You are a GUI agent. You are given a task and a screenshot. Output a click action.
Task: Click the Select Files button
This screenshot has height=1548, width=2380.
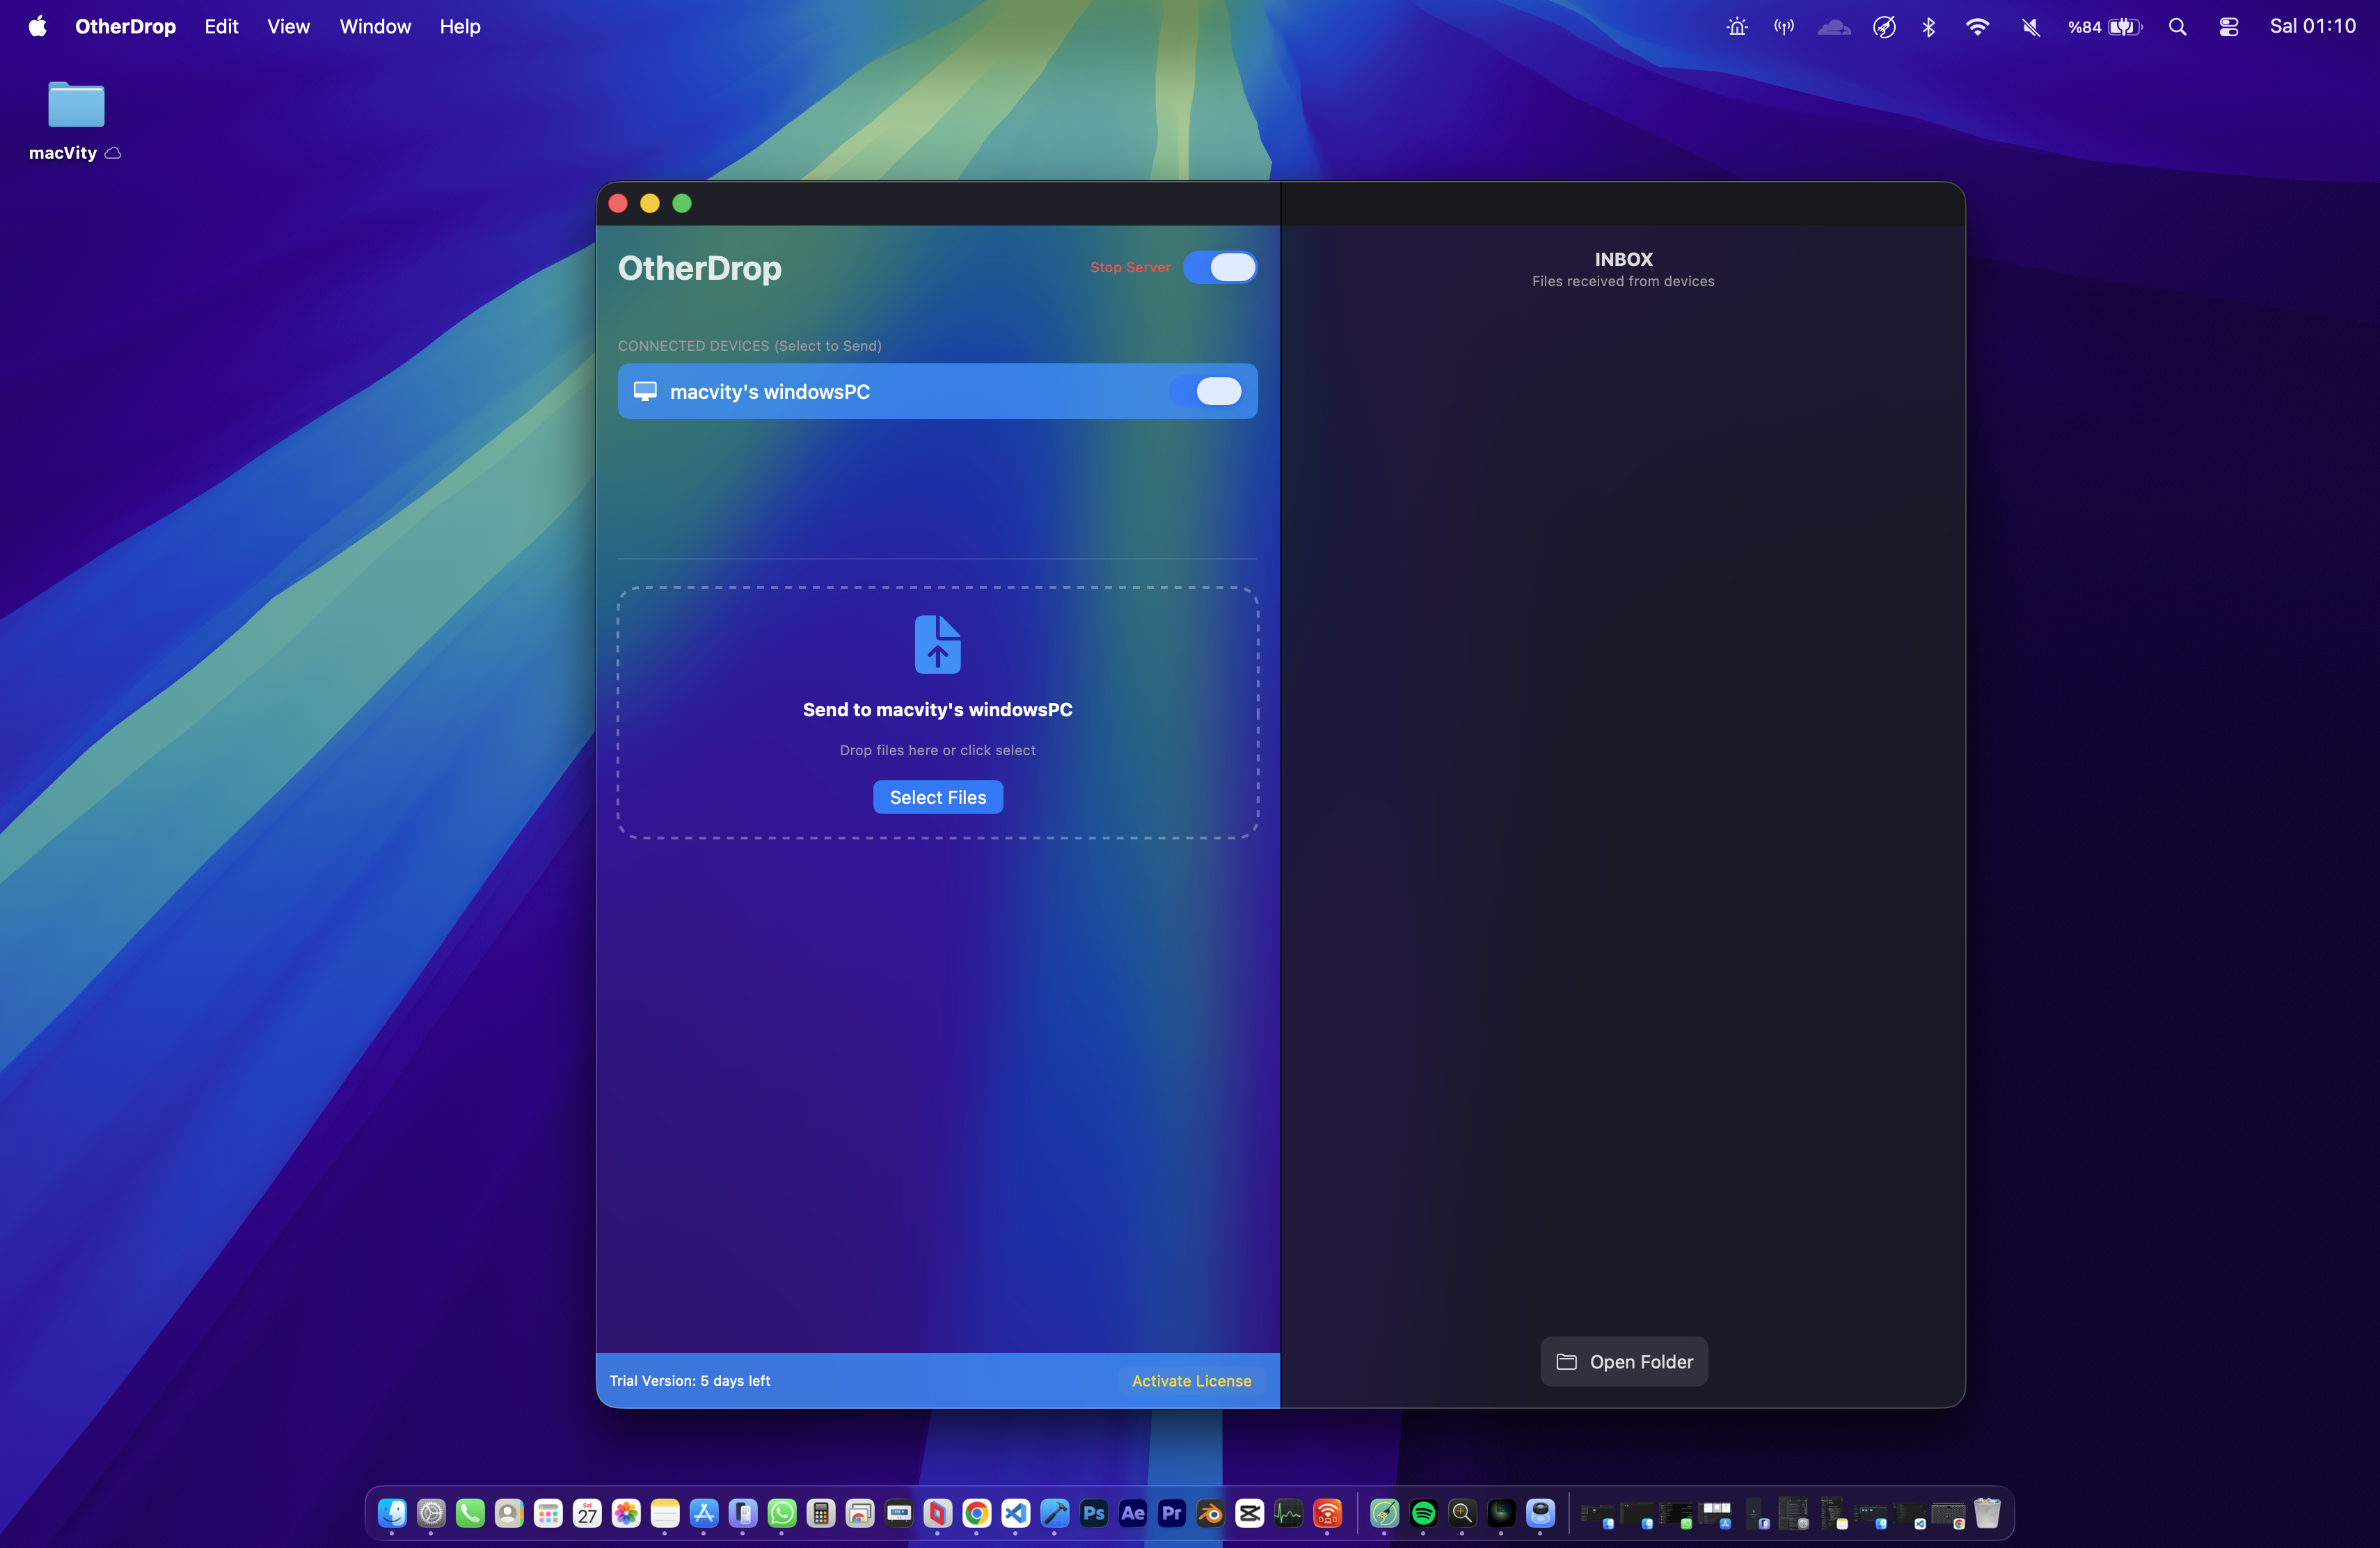[x=937, y=797]
